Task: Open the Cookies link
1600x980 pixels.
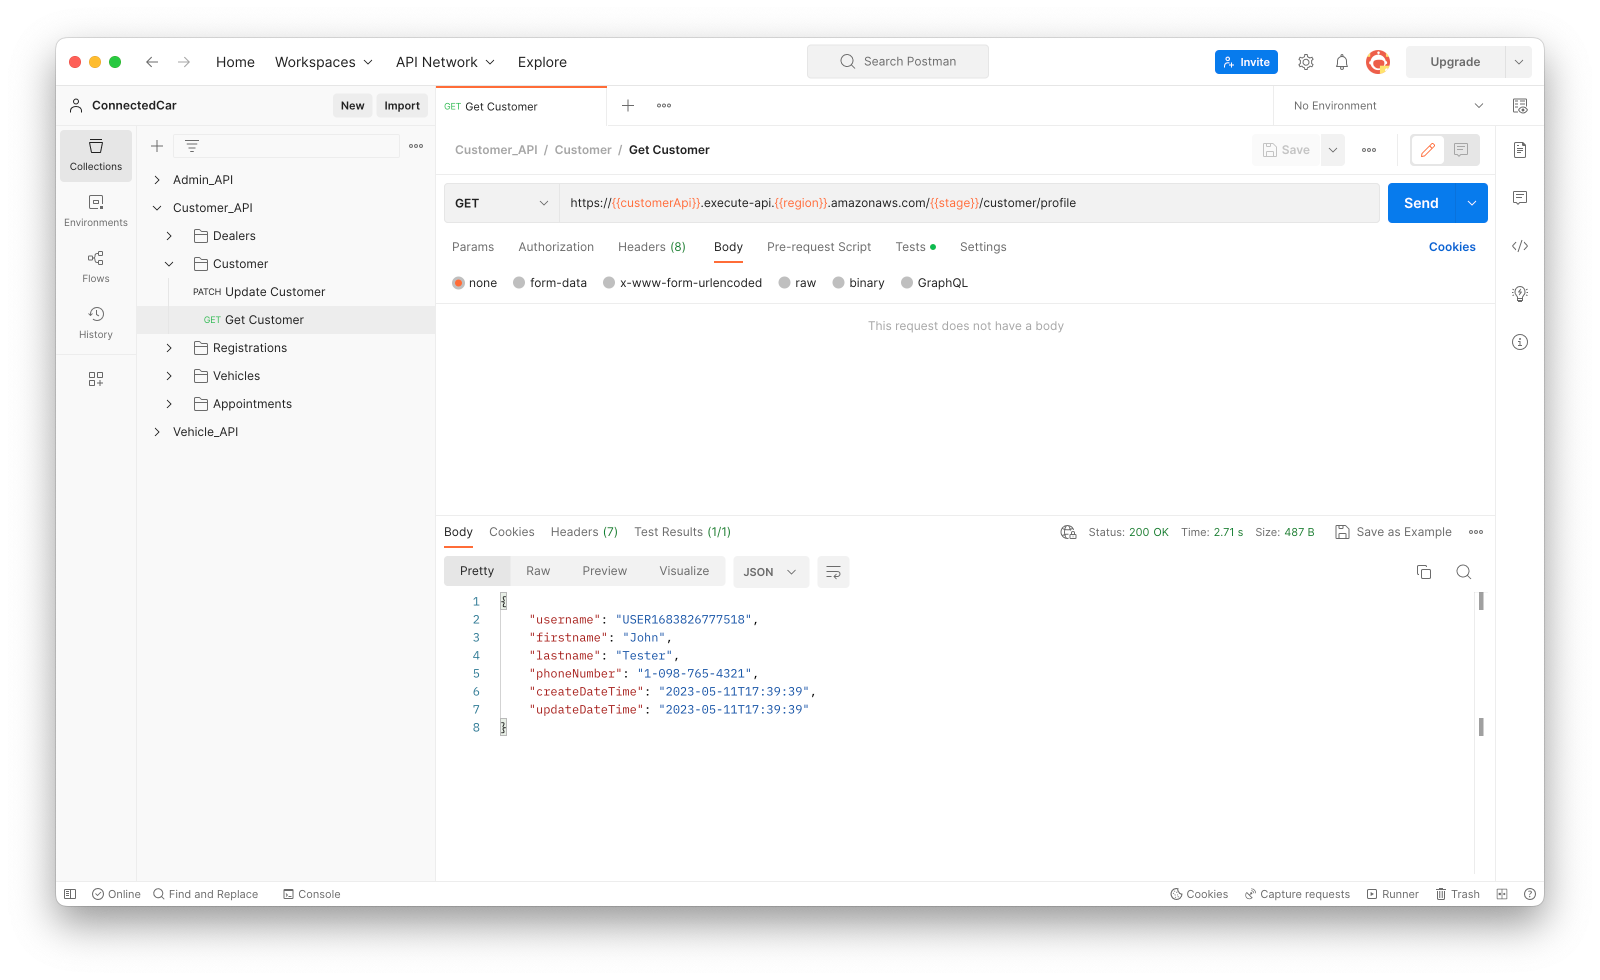Action: point(1452,247)
